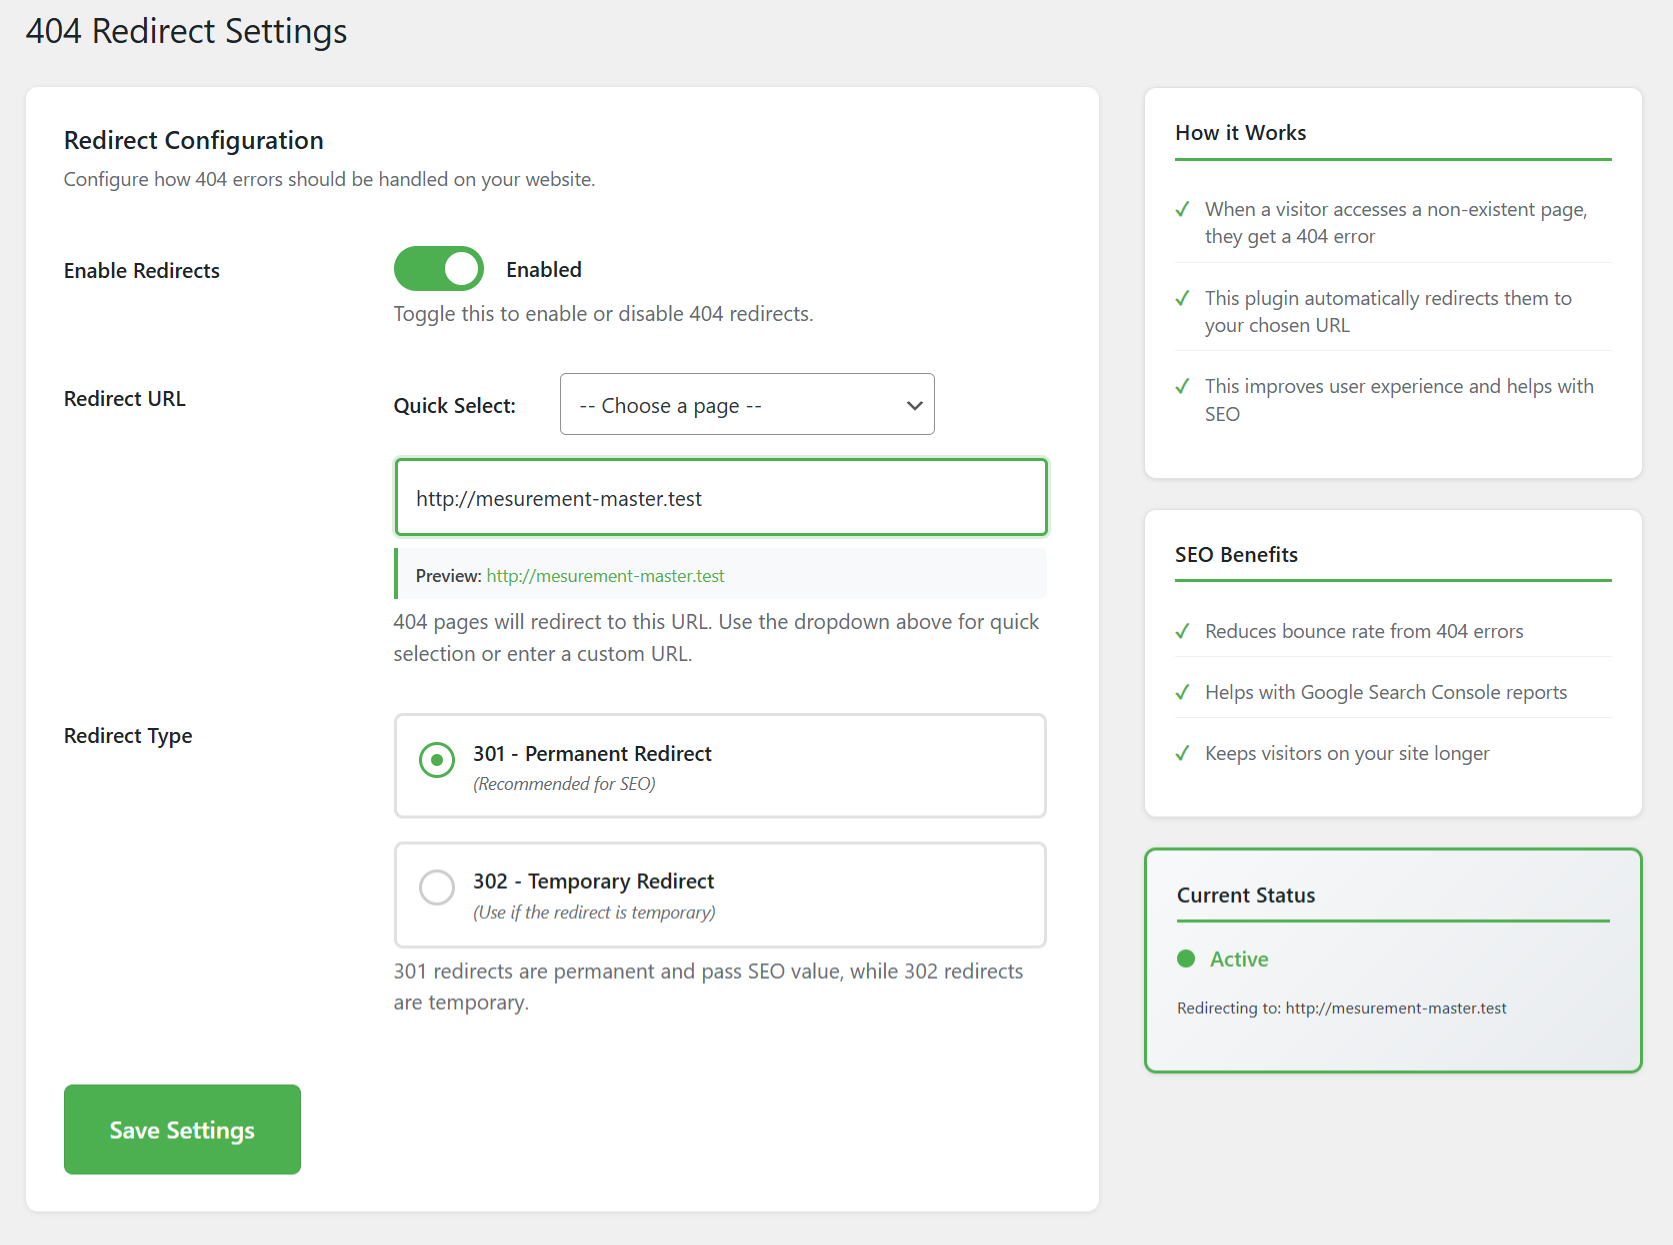Screen dimensions: 1673x1245
Task: Select the 302 Temporary Redirect radio button
Action: (x=437, y=887)
